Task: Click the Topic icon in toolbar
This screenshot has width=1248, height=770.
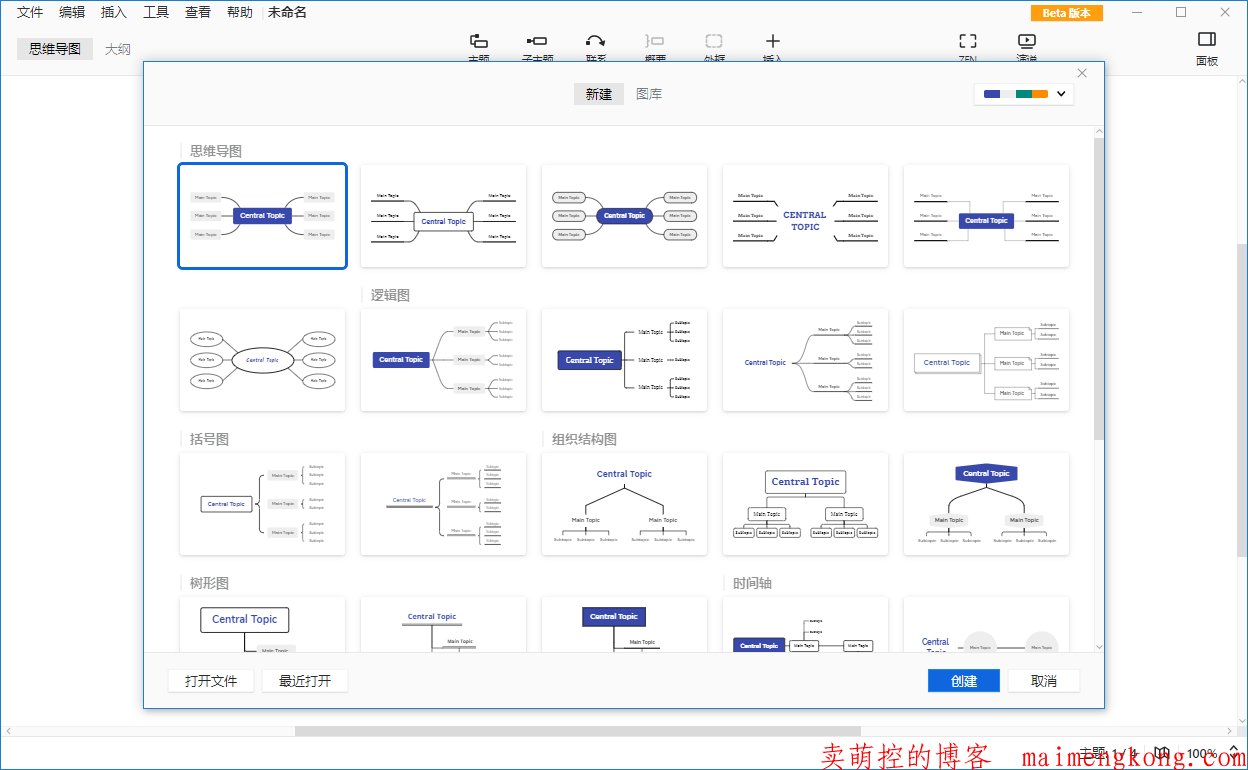Action: [479, 42]
